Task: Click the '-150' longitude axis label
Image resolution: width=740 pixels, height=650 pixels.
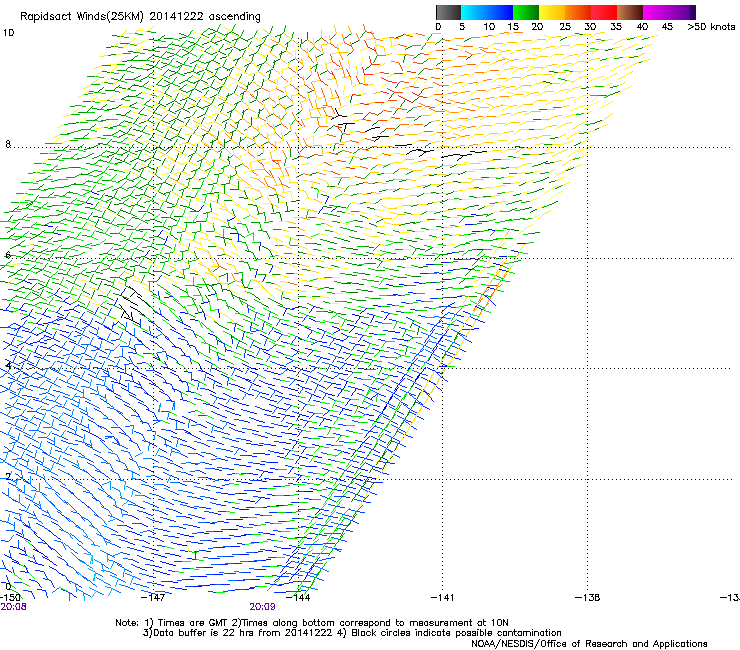Action: 10,597
